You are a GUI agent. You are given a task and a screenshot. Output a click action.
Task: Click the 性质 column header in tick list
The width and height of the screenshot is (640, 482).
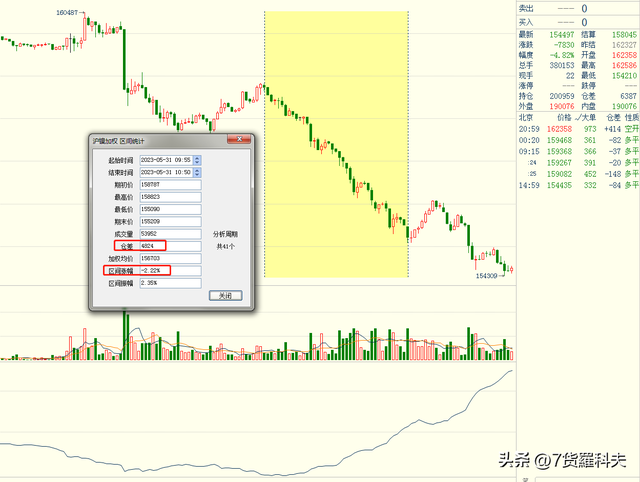point(632,118)
